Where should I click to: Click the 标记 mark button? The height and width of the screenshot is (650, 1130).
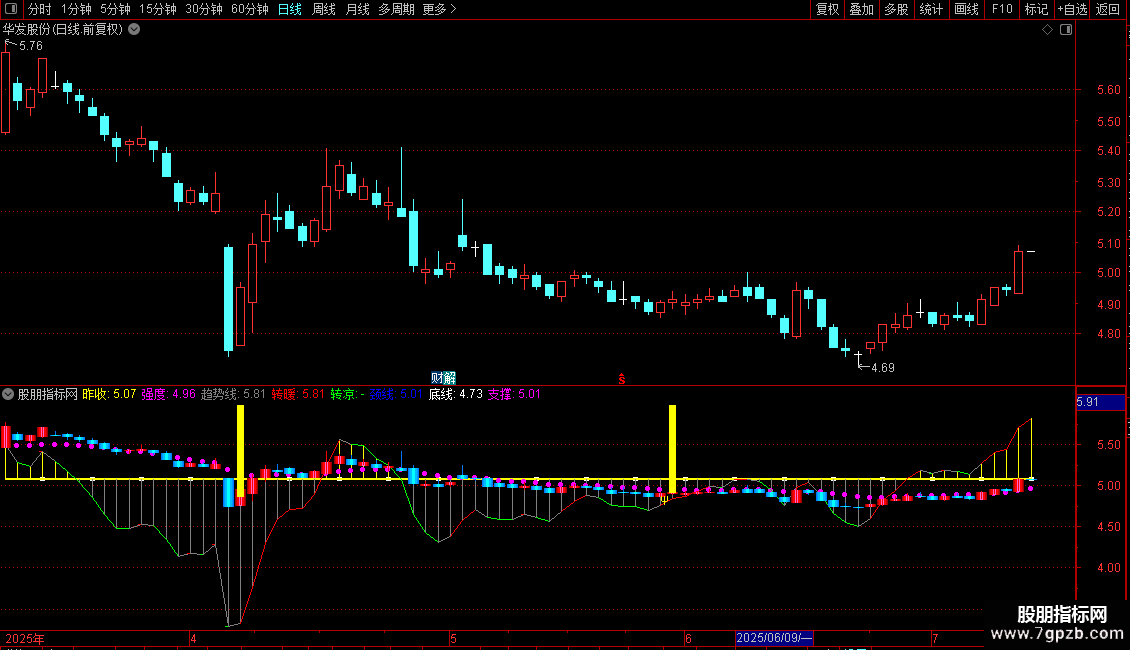[x=1036, y=9]
